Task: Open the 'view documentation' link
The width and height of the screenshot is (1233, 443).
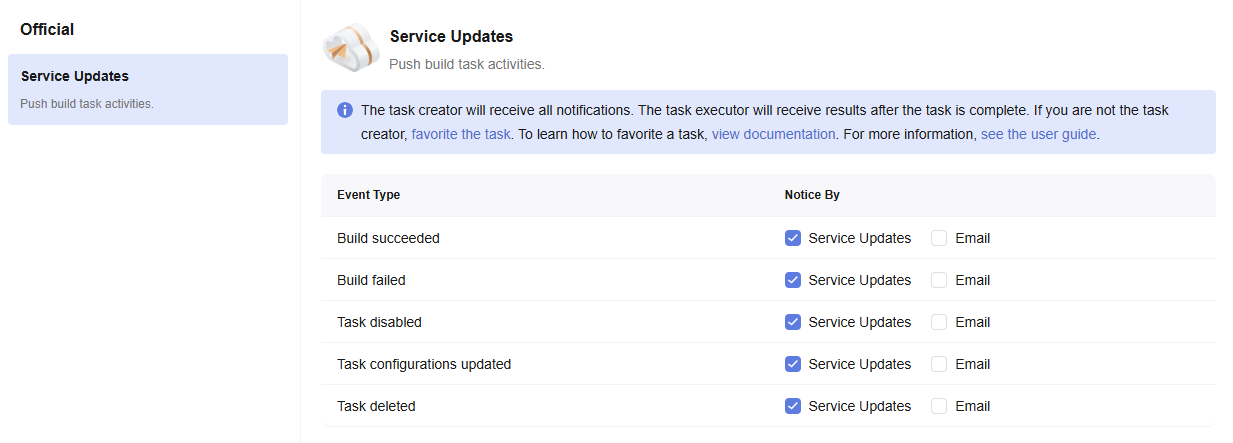Action: click(773, 134)
